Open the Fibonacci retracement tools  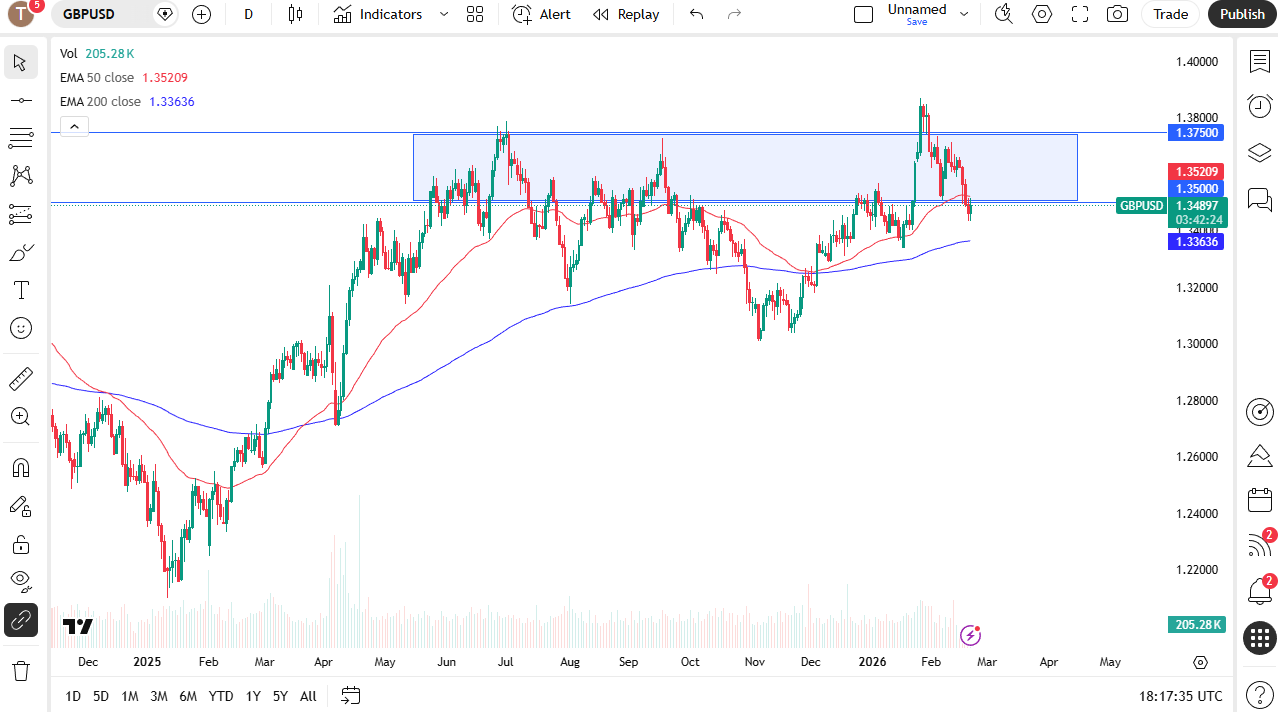(x=20, y=138)
